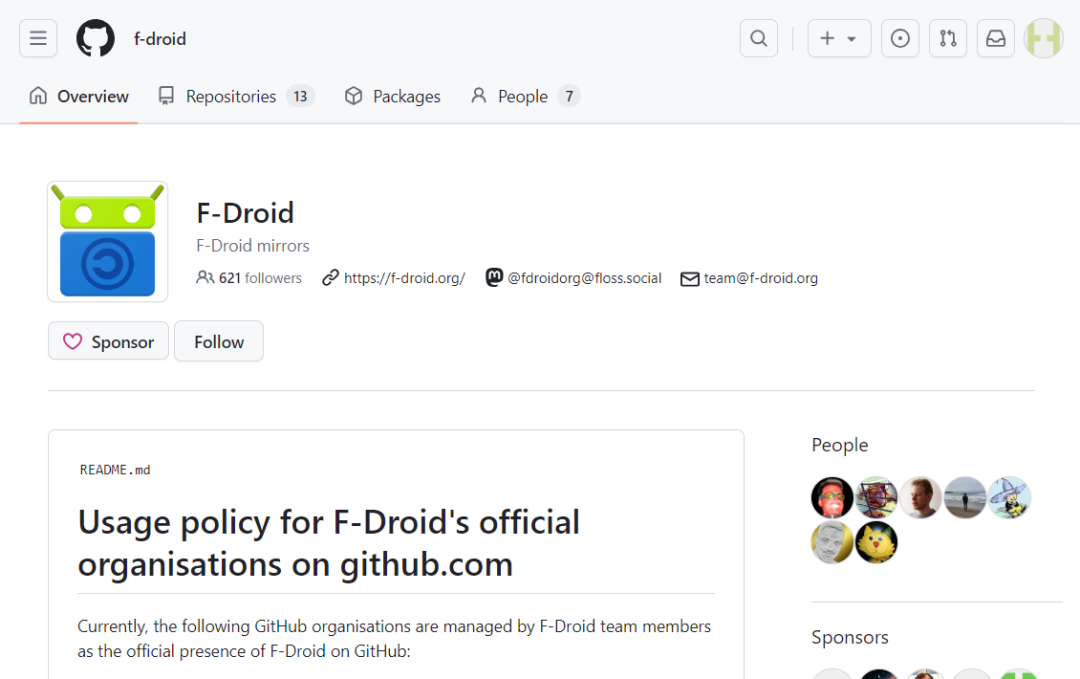Viewport: 1080px width, 679px height.
Task: Click the README.md file label
Action: (x=115, y=470)
